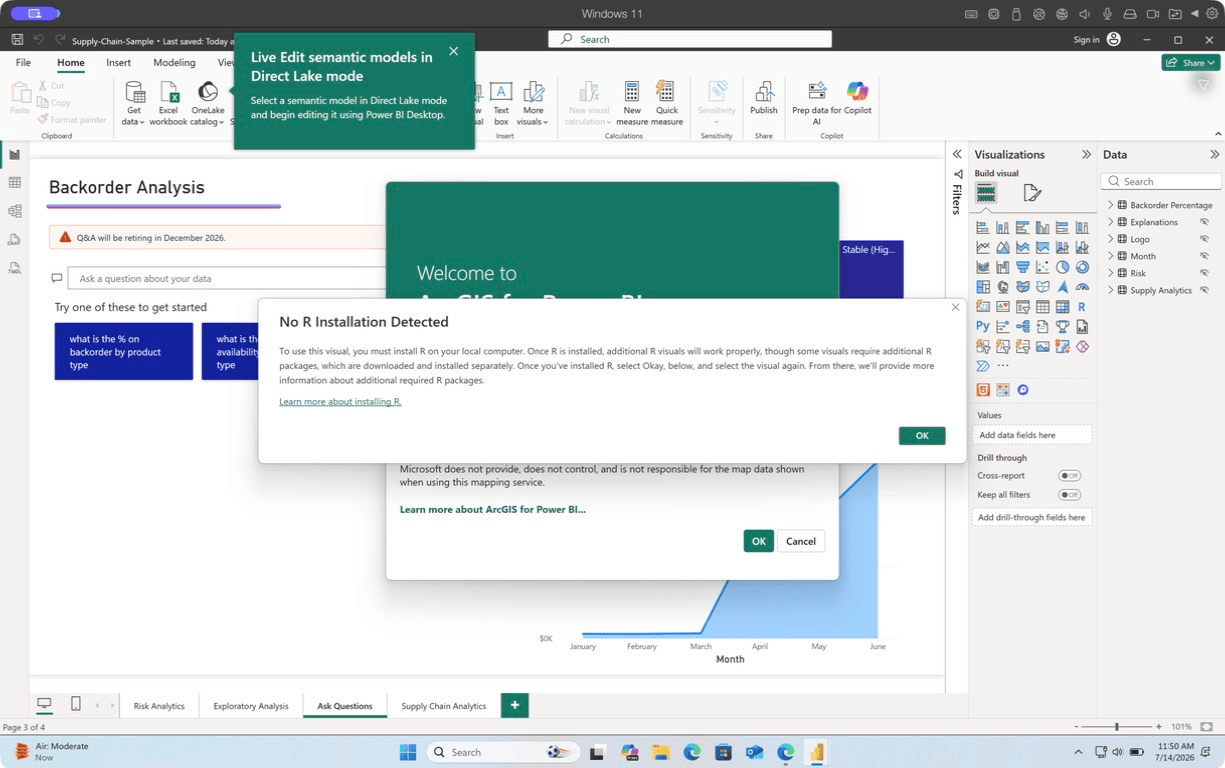Expand the Explanations table

[x=1110, y=222]
